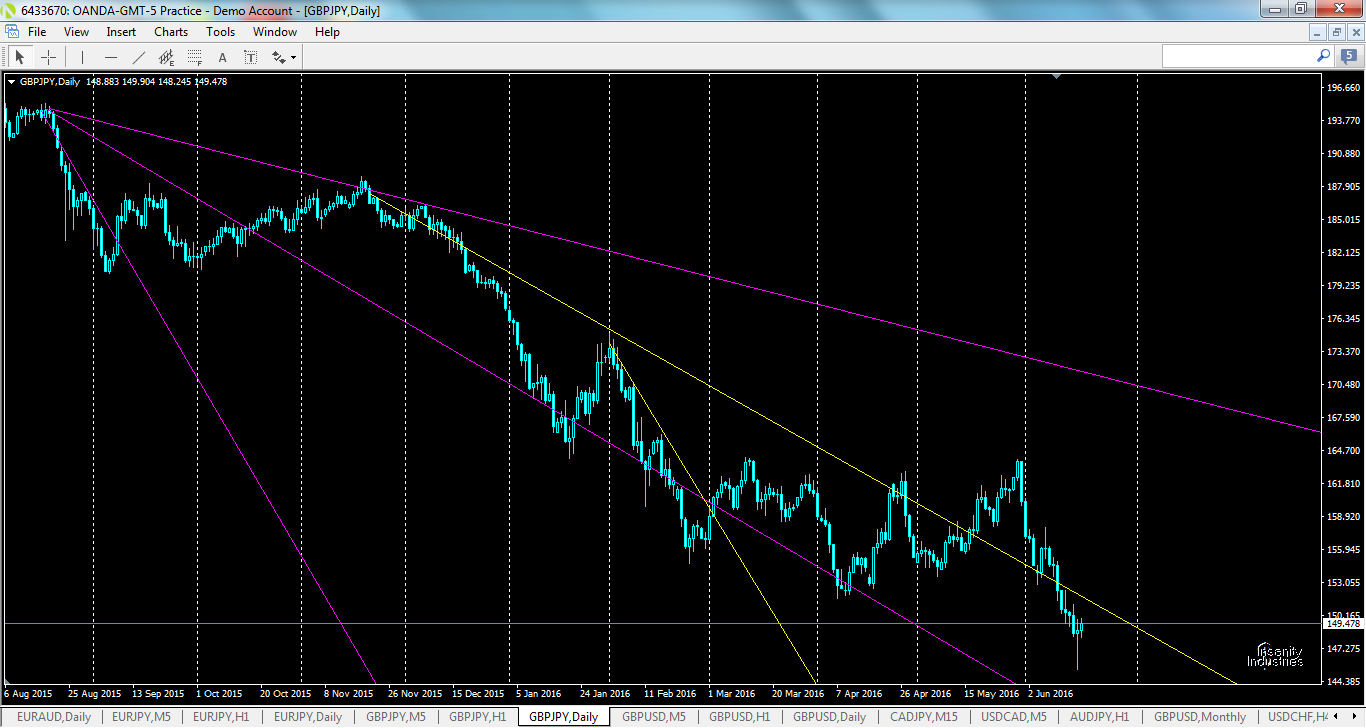The height and width of the screenshot is (728, 1366).
Task: Select the cursor pointer tool
Action: click(19, 57)
